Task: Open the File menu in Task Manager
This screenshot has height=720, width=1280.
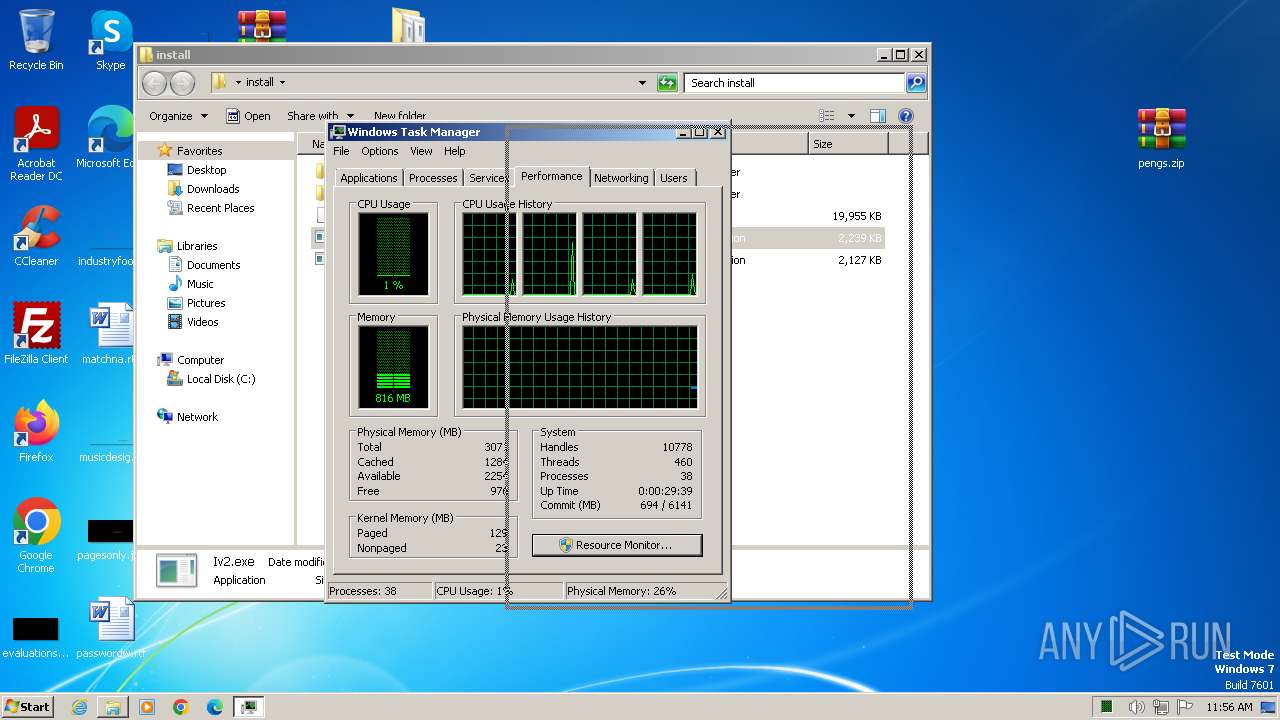Action: pyautogui.click(x=341, y=151)
